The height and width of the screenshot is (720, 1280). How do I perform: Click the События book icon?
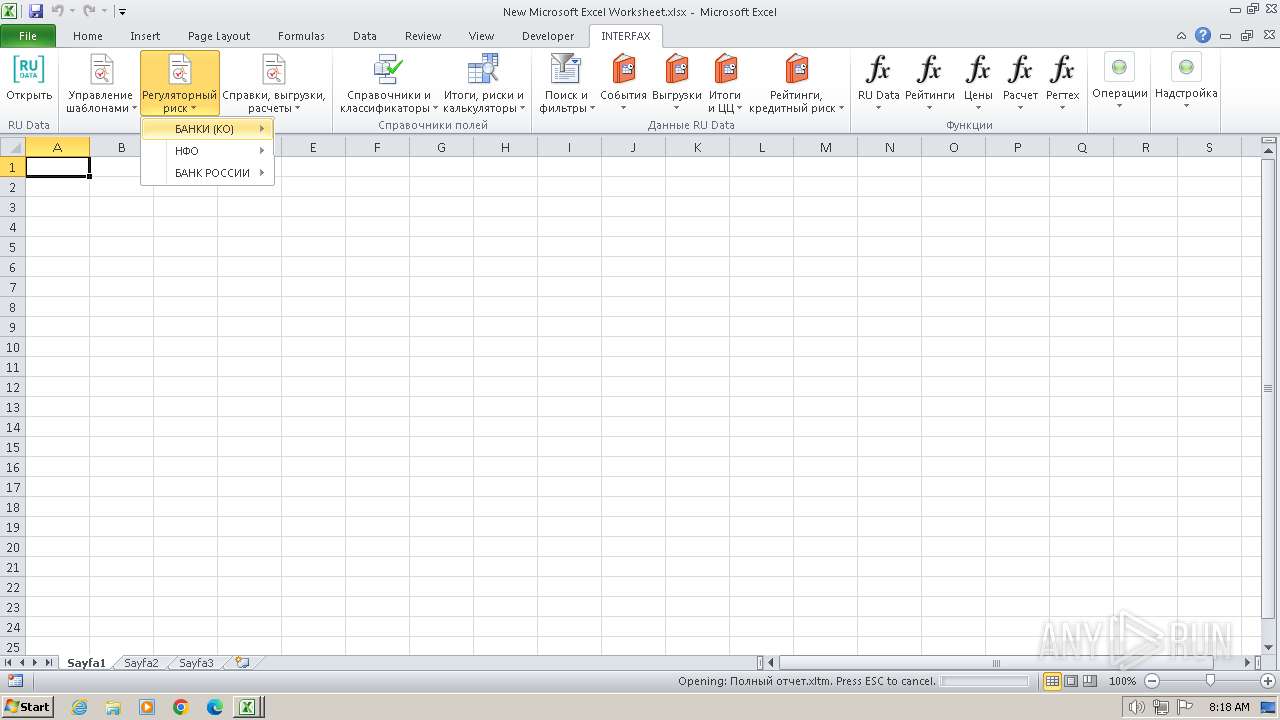coord(624,69)
